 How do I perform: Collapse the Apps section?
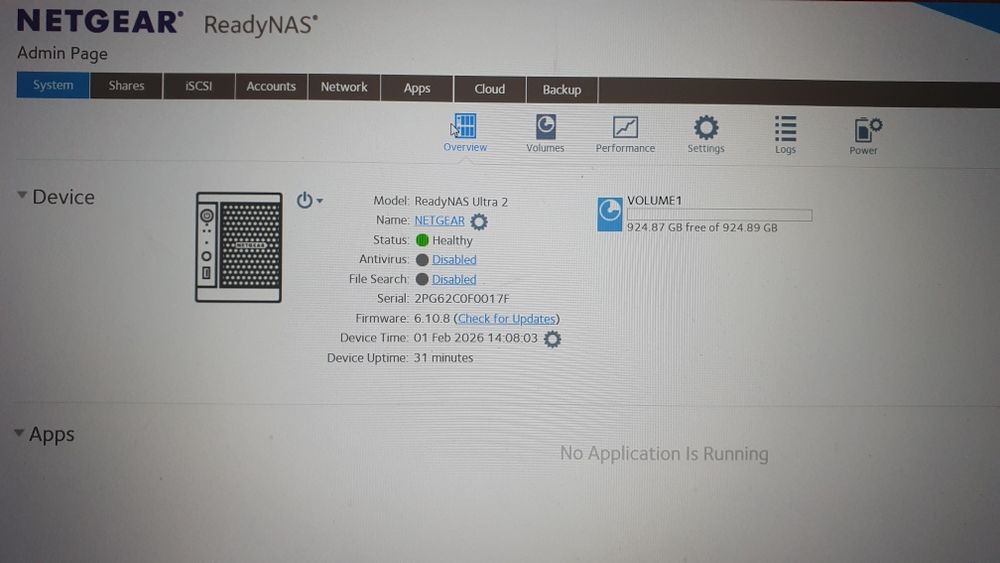(19, 433)
